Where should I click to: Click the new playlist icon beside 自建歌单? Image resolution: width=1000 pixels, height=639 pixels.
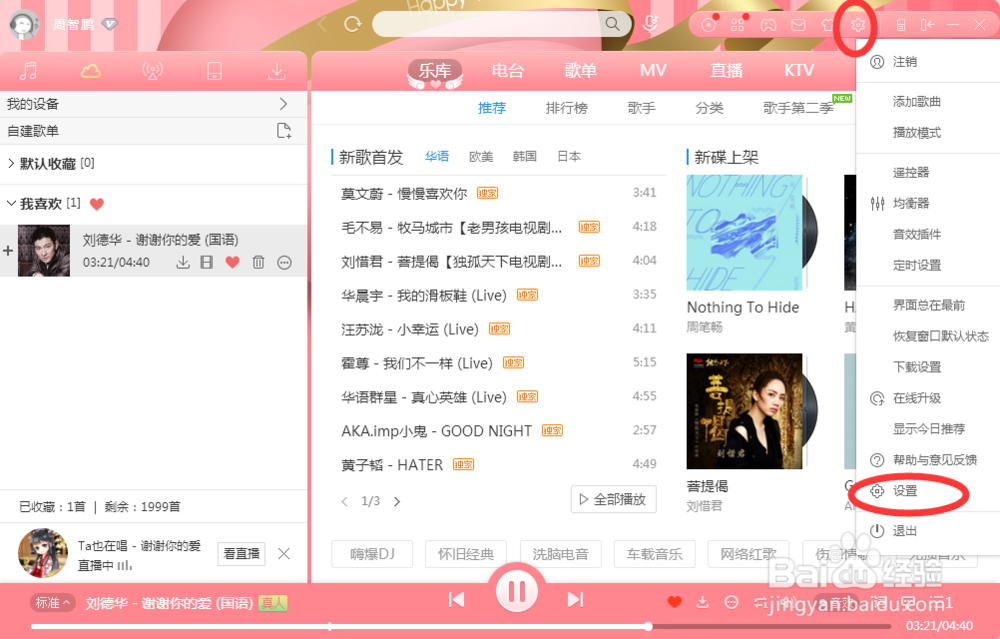click(284, 131)
